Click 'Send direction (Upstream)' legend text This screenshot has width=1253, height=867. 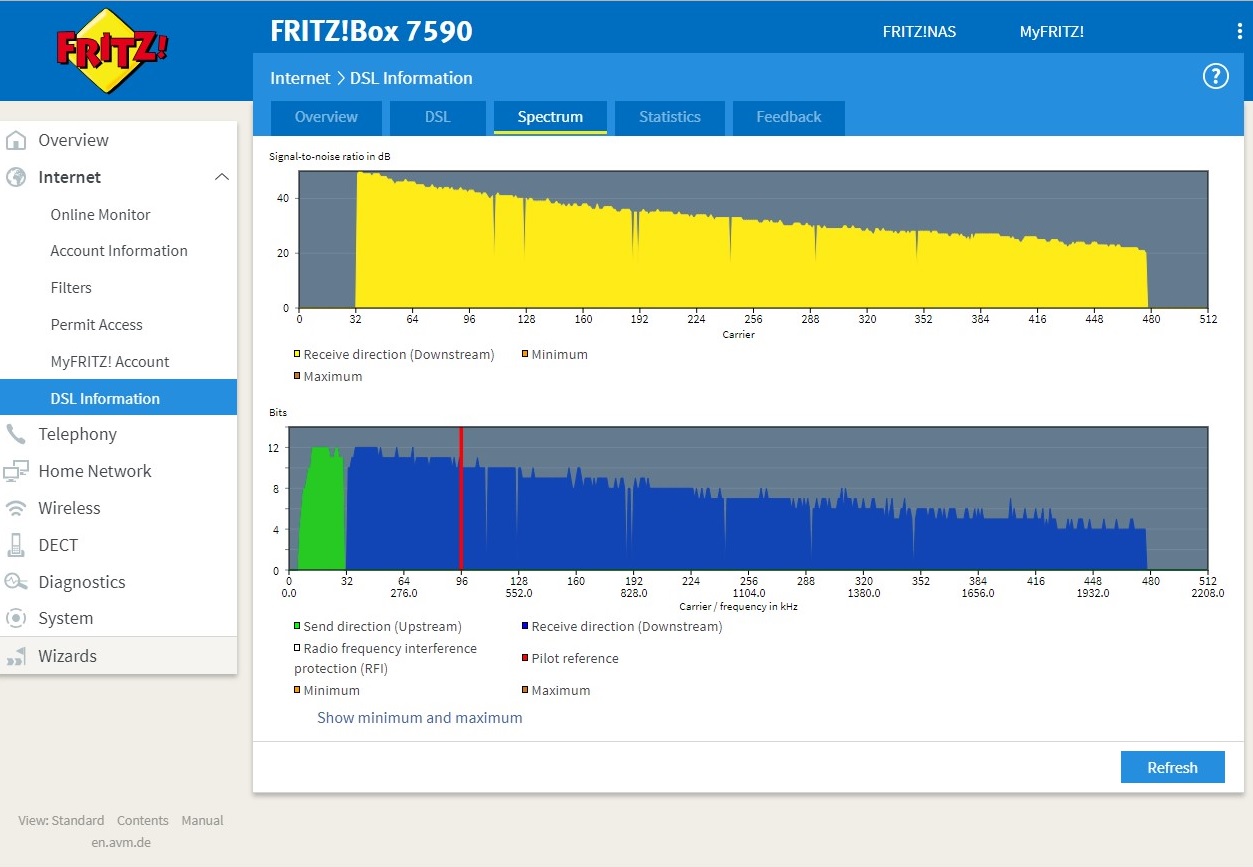click(x=383, y=626)
